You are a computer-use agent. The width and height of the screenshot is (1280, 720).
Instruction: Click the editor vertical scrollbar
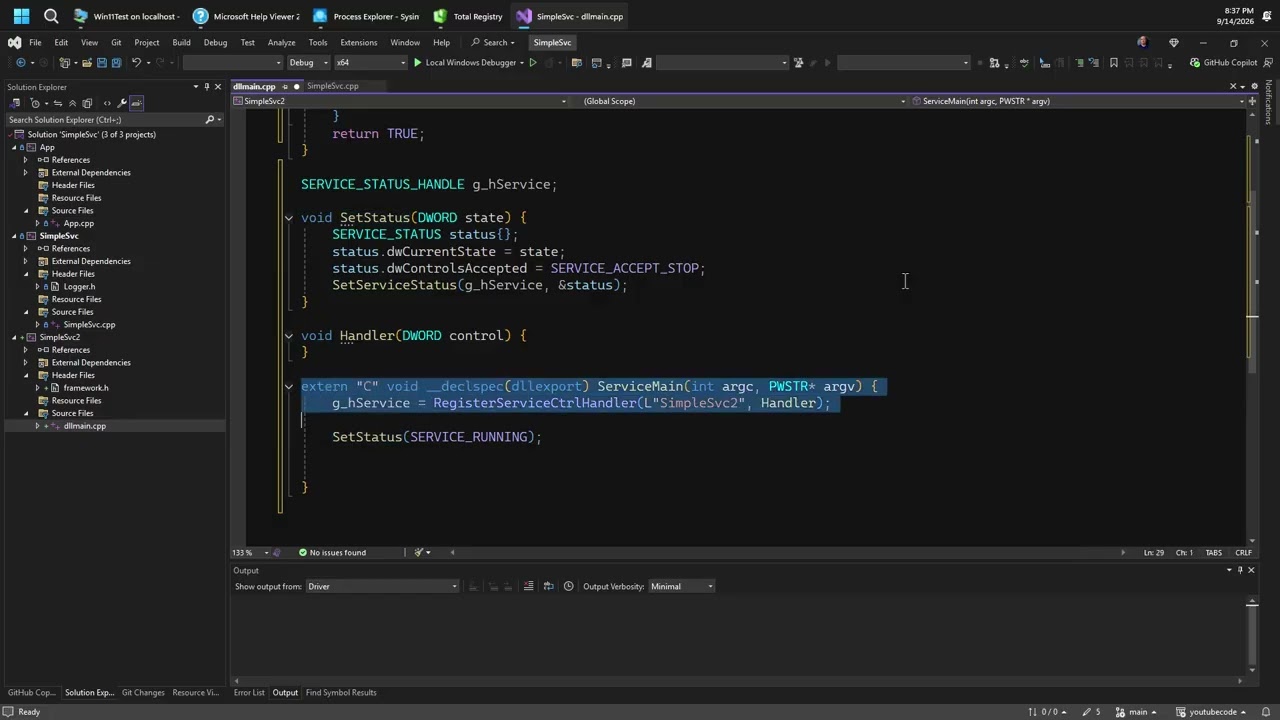pos(1253,325)
